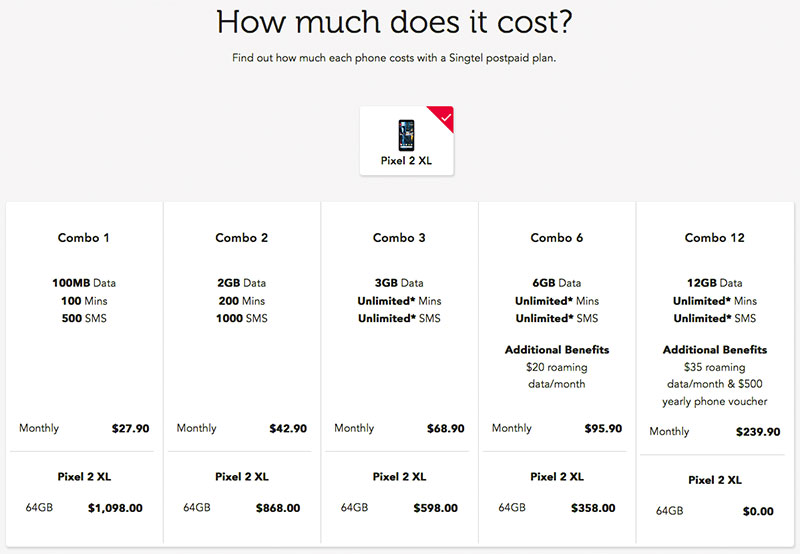Click the $68.90 monthly price

tap(445, 429)
